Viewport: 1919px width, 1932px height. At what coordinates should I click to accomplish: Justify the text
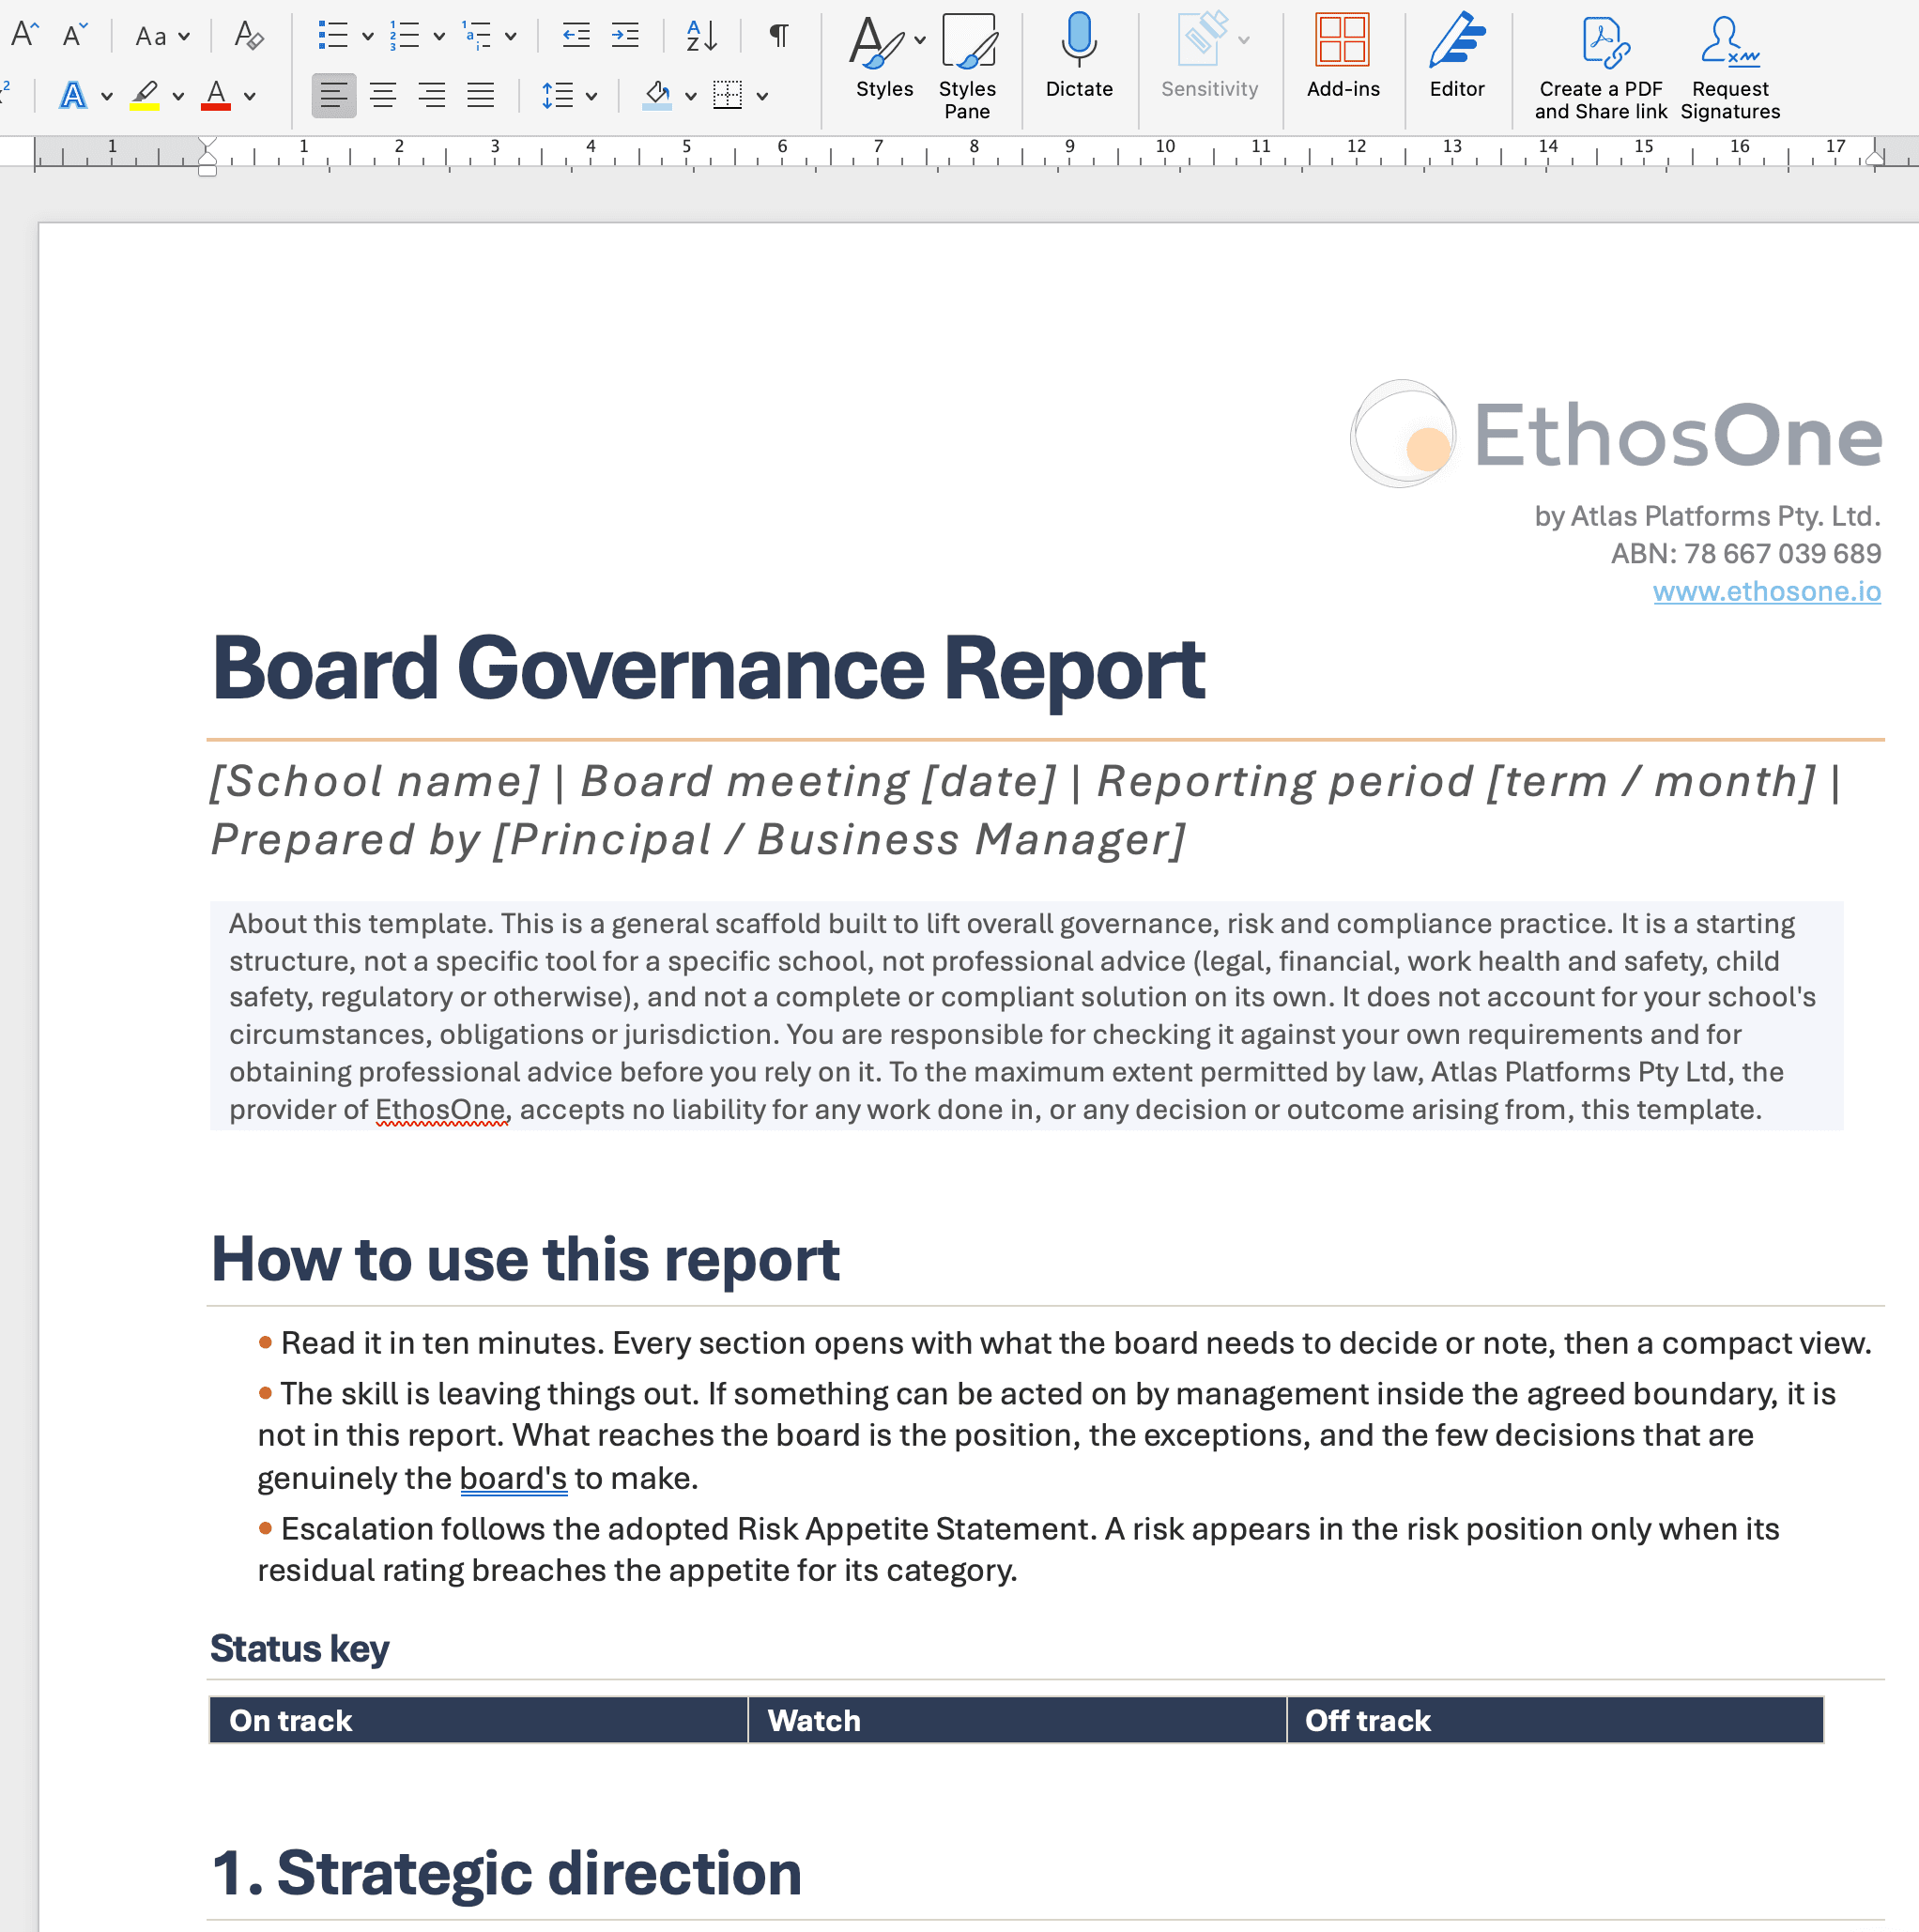pos(481,96)
